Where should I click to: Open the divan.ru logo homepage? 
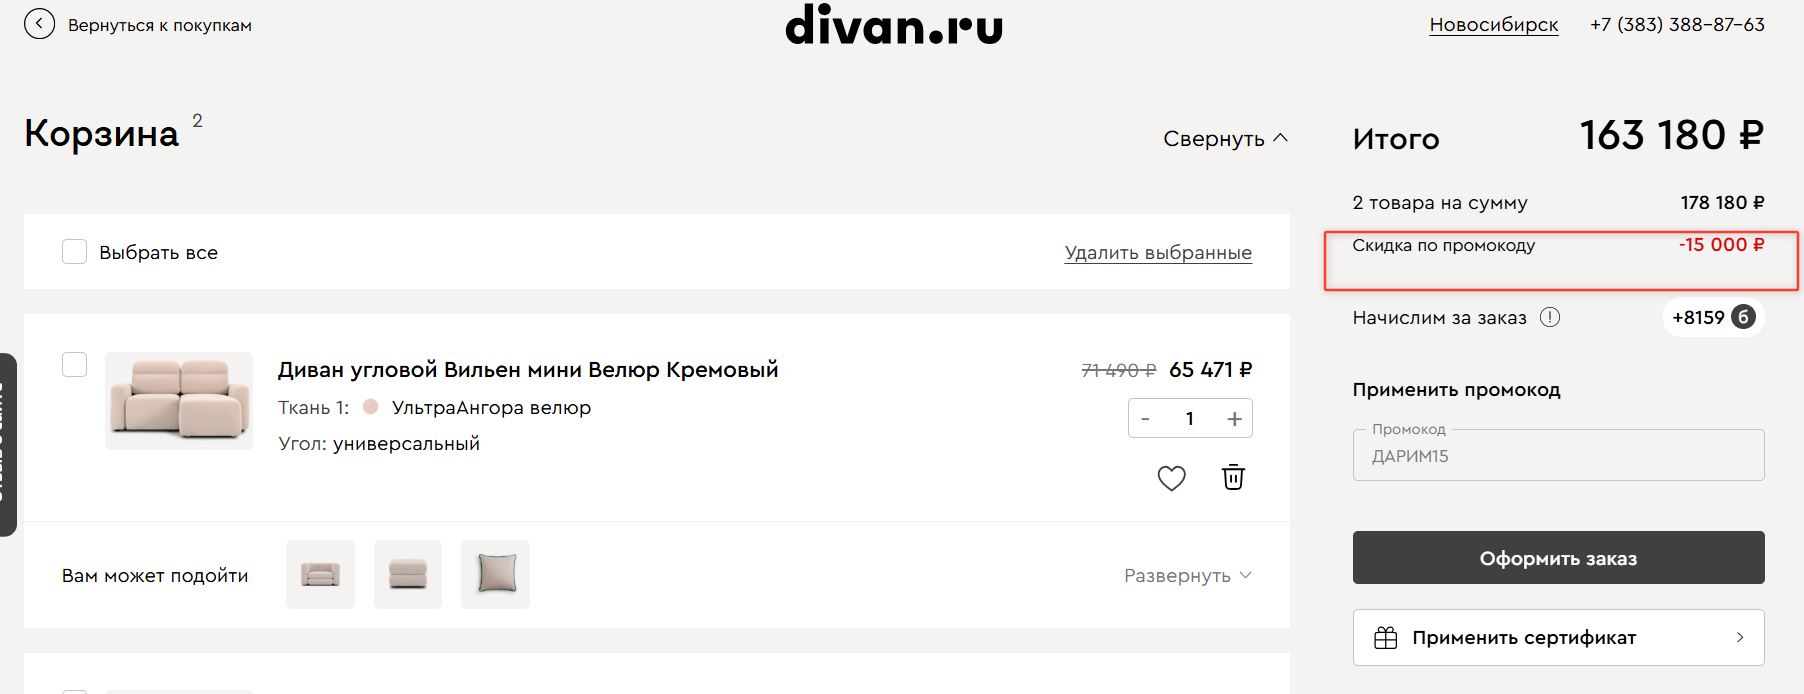coord(894,25)
